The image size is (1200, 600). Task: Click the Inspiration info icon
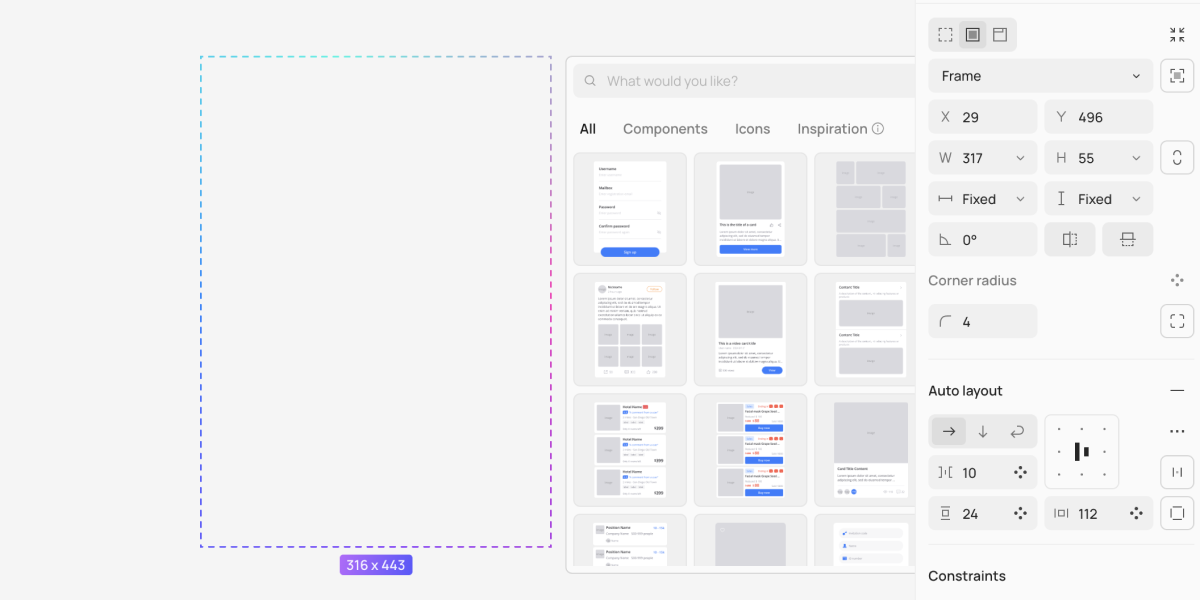click(x=878, y=129)
